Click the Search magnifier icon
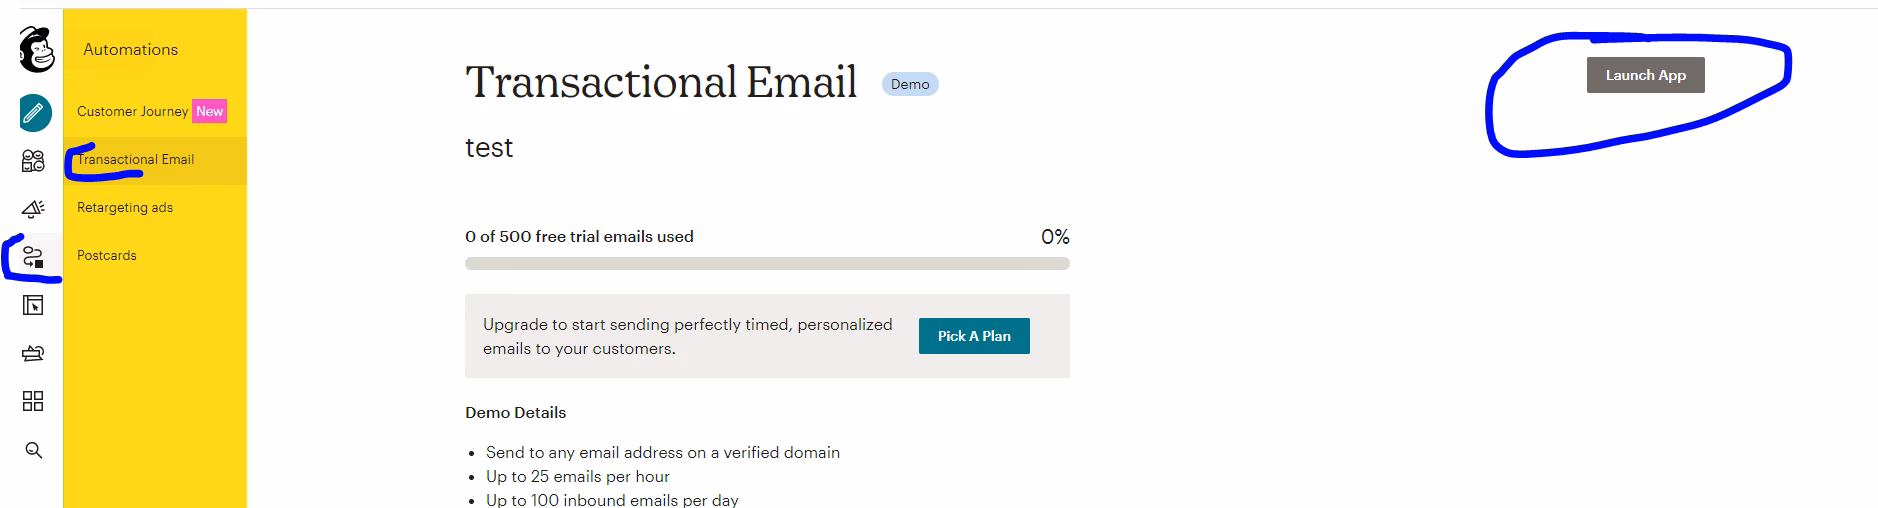Screen dimensions: 1878x508 pos(33,450)
